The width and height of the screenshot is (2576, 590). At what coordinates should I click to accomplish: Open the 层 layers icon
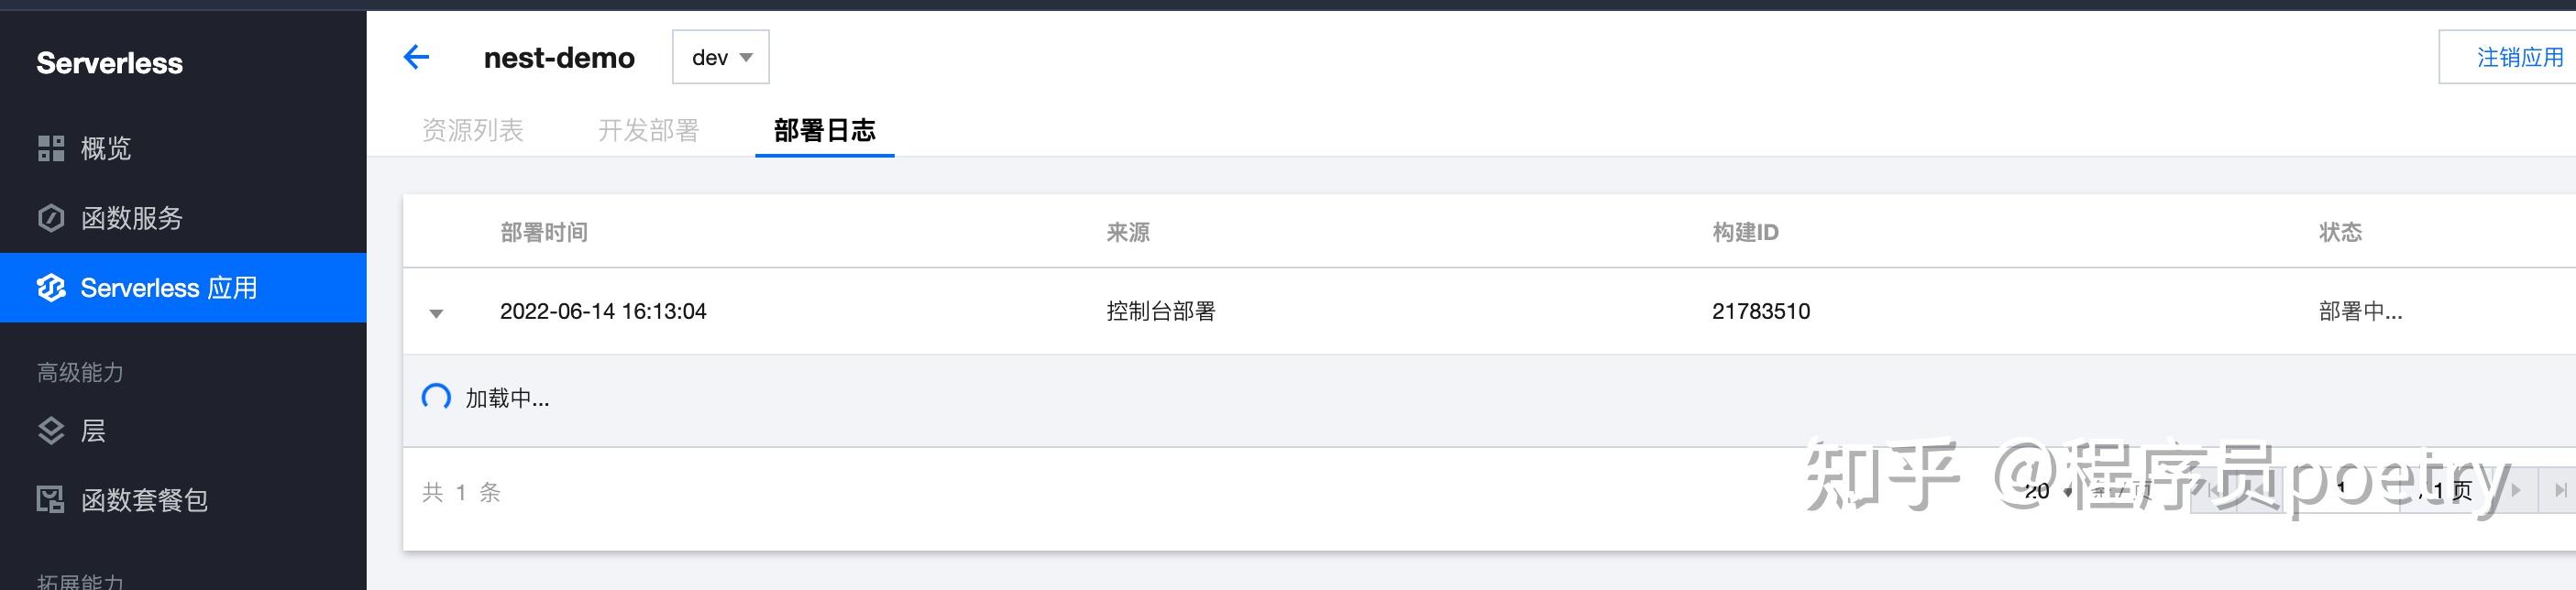[x=50, y=431]
